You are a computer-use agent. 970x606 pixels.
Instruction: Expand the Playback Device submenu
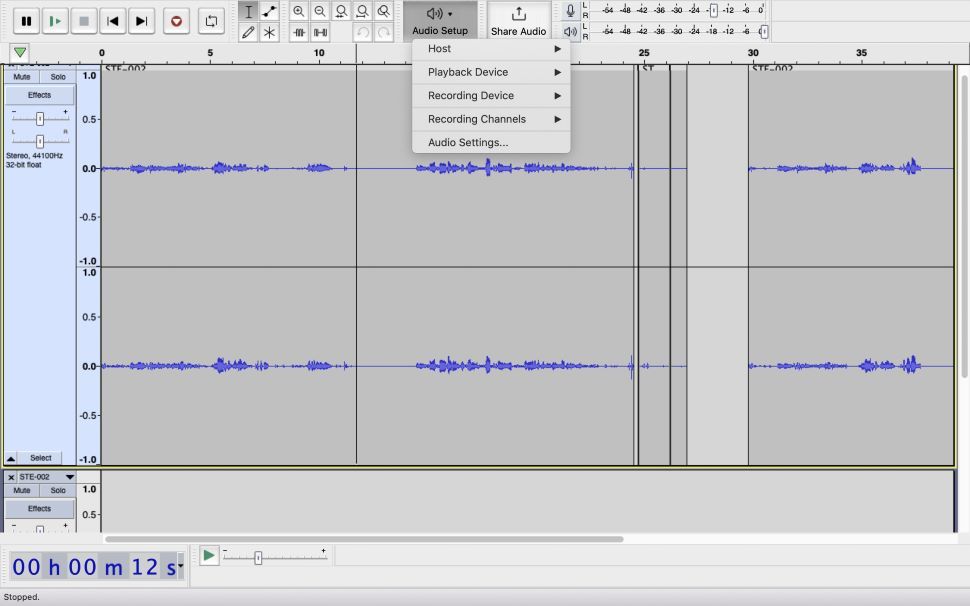pyautogui.click(x=465, y=71)
